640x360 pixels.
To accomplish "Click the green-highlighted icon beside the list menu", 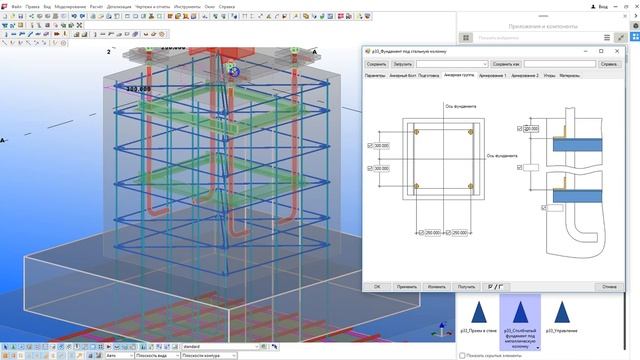I will click(x=621, y=38).
